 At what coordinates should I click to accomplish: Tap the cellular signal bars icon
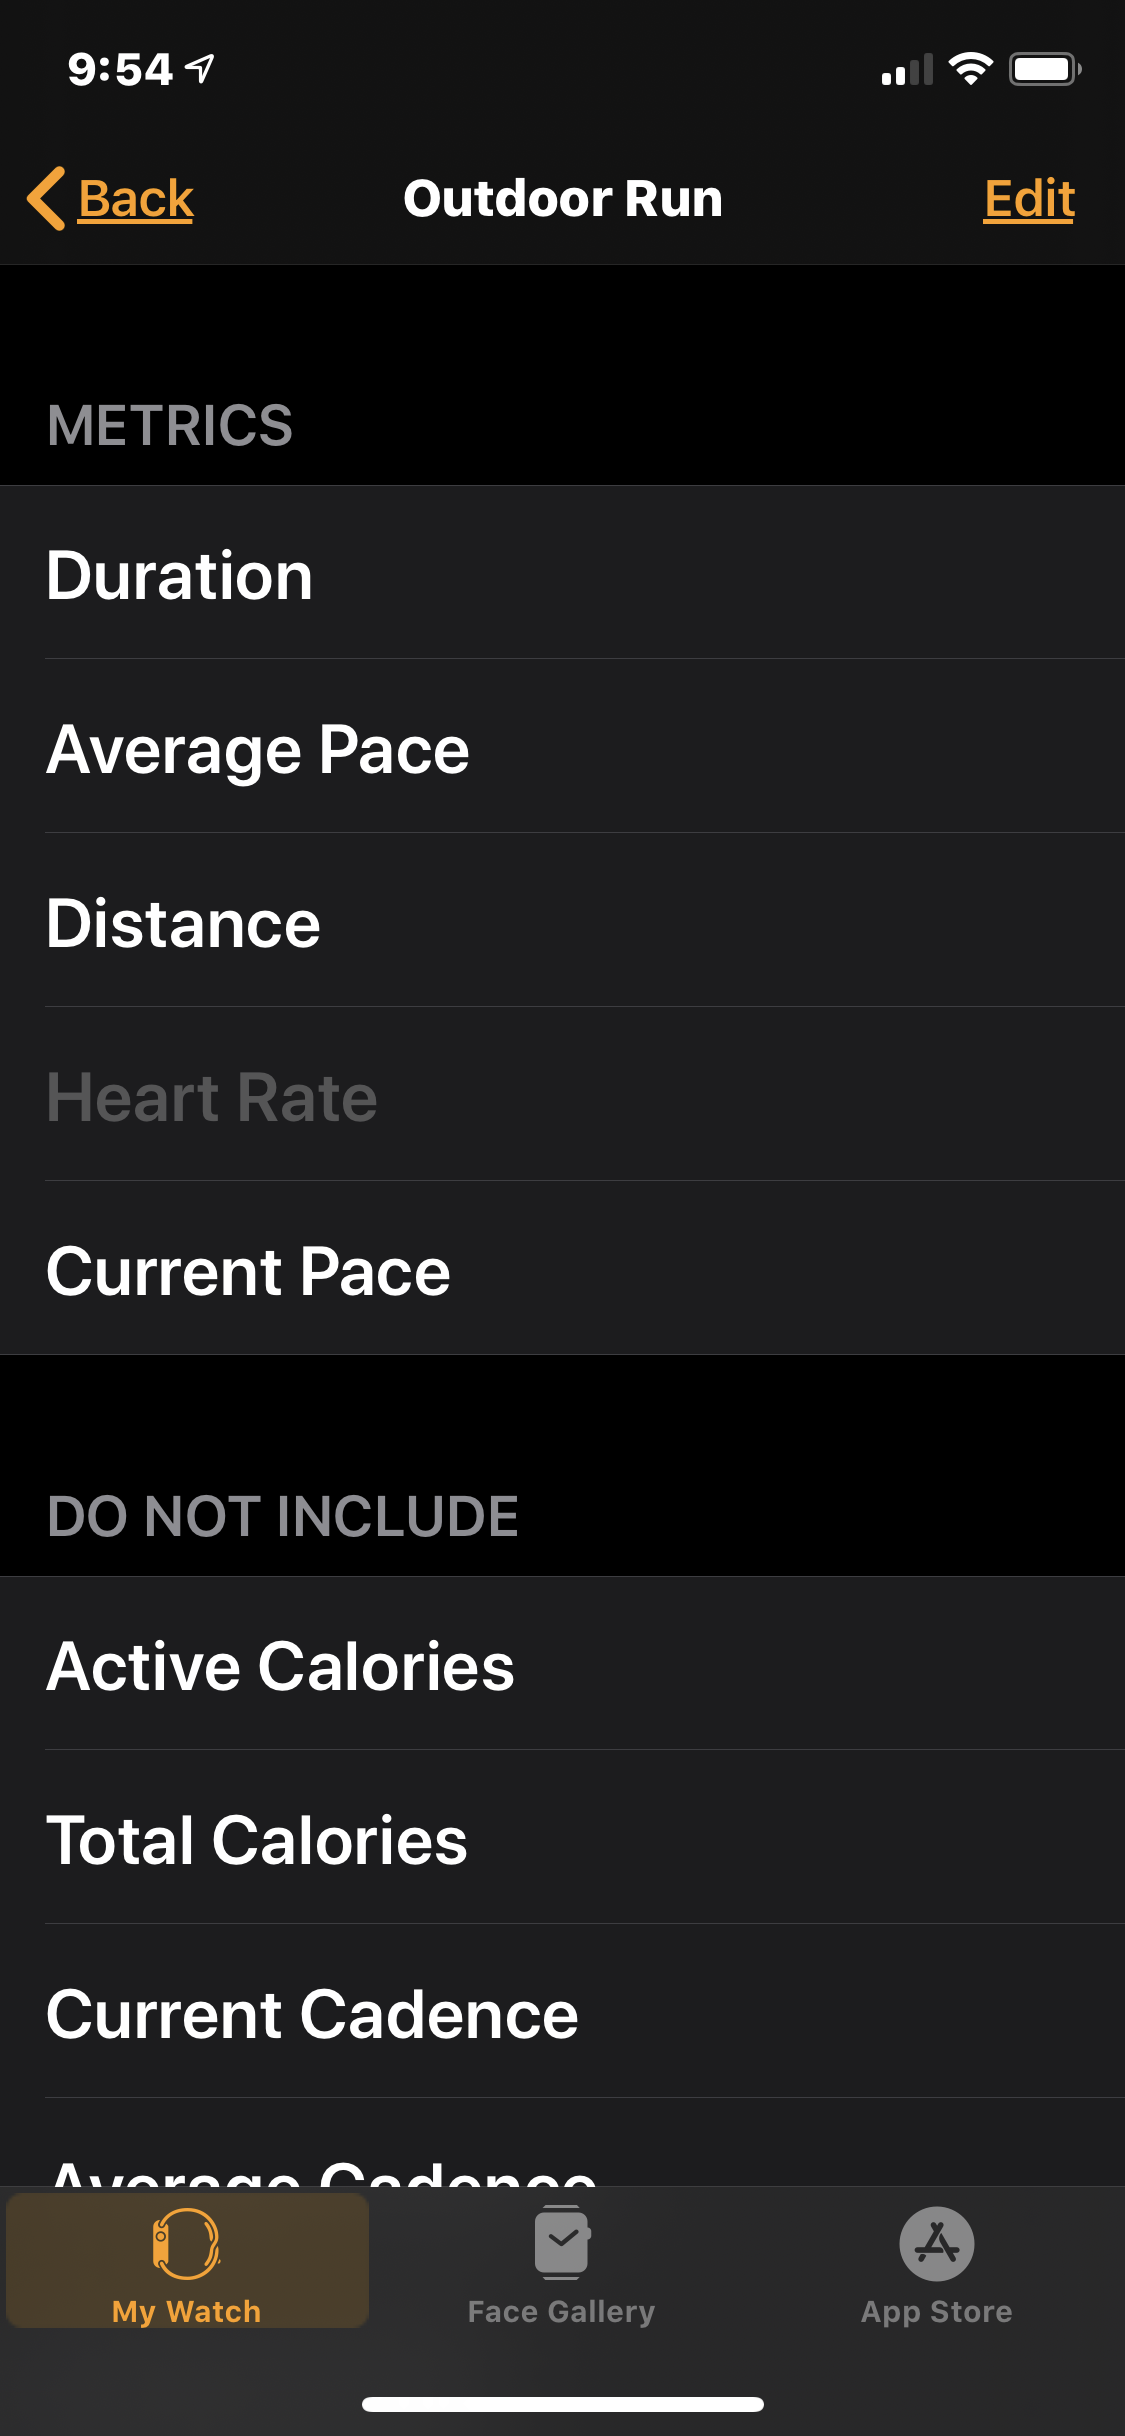click(907, 70)
